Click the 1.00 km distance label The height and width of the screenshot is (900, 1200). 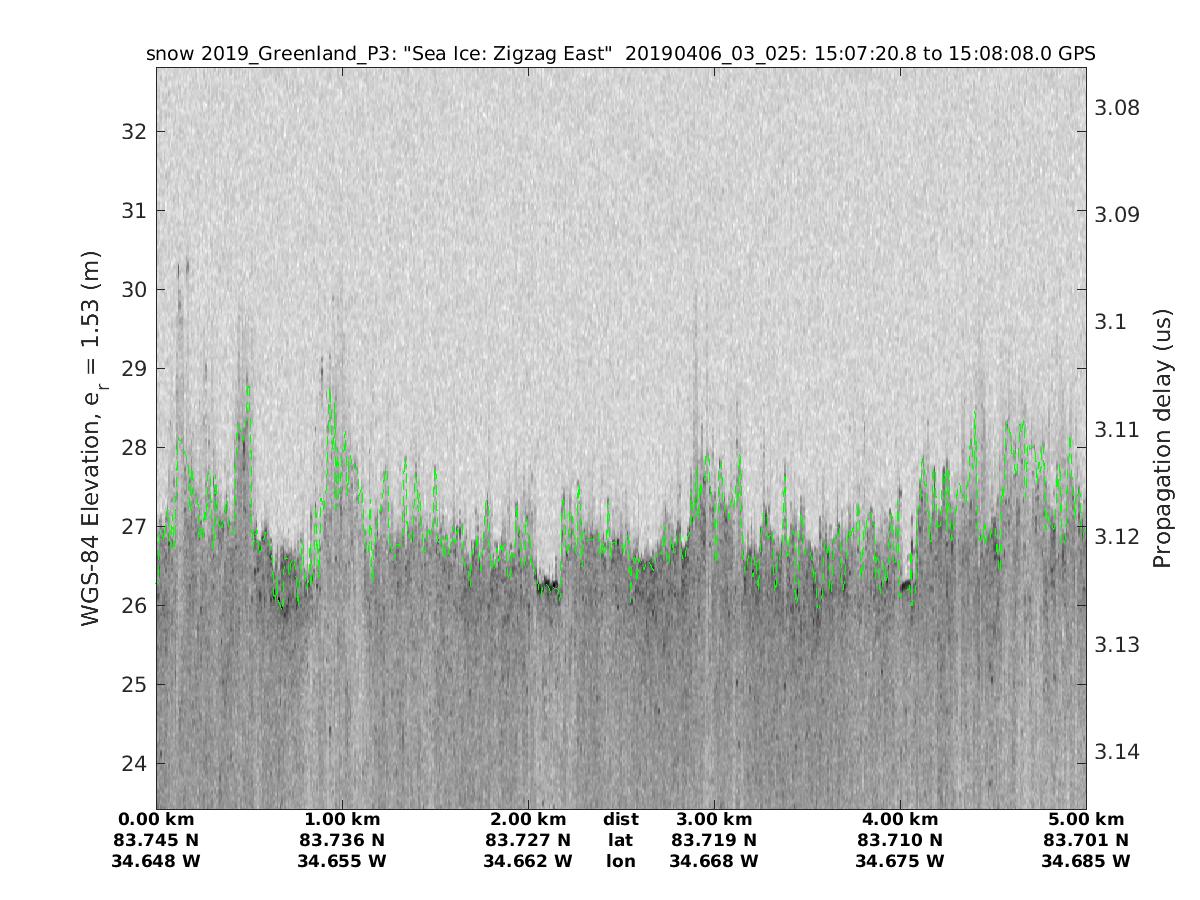(x=342, y=820)
